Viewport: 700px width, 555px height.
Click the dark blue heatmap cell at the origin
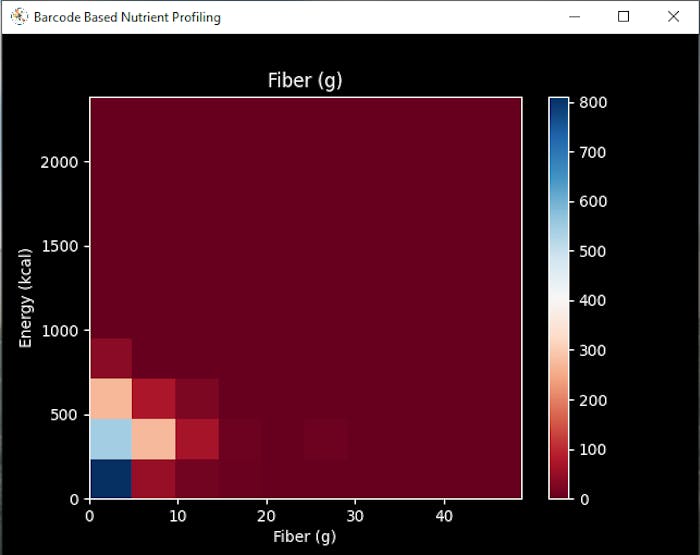(111, 479)
